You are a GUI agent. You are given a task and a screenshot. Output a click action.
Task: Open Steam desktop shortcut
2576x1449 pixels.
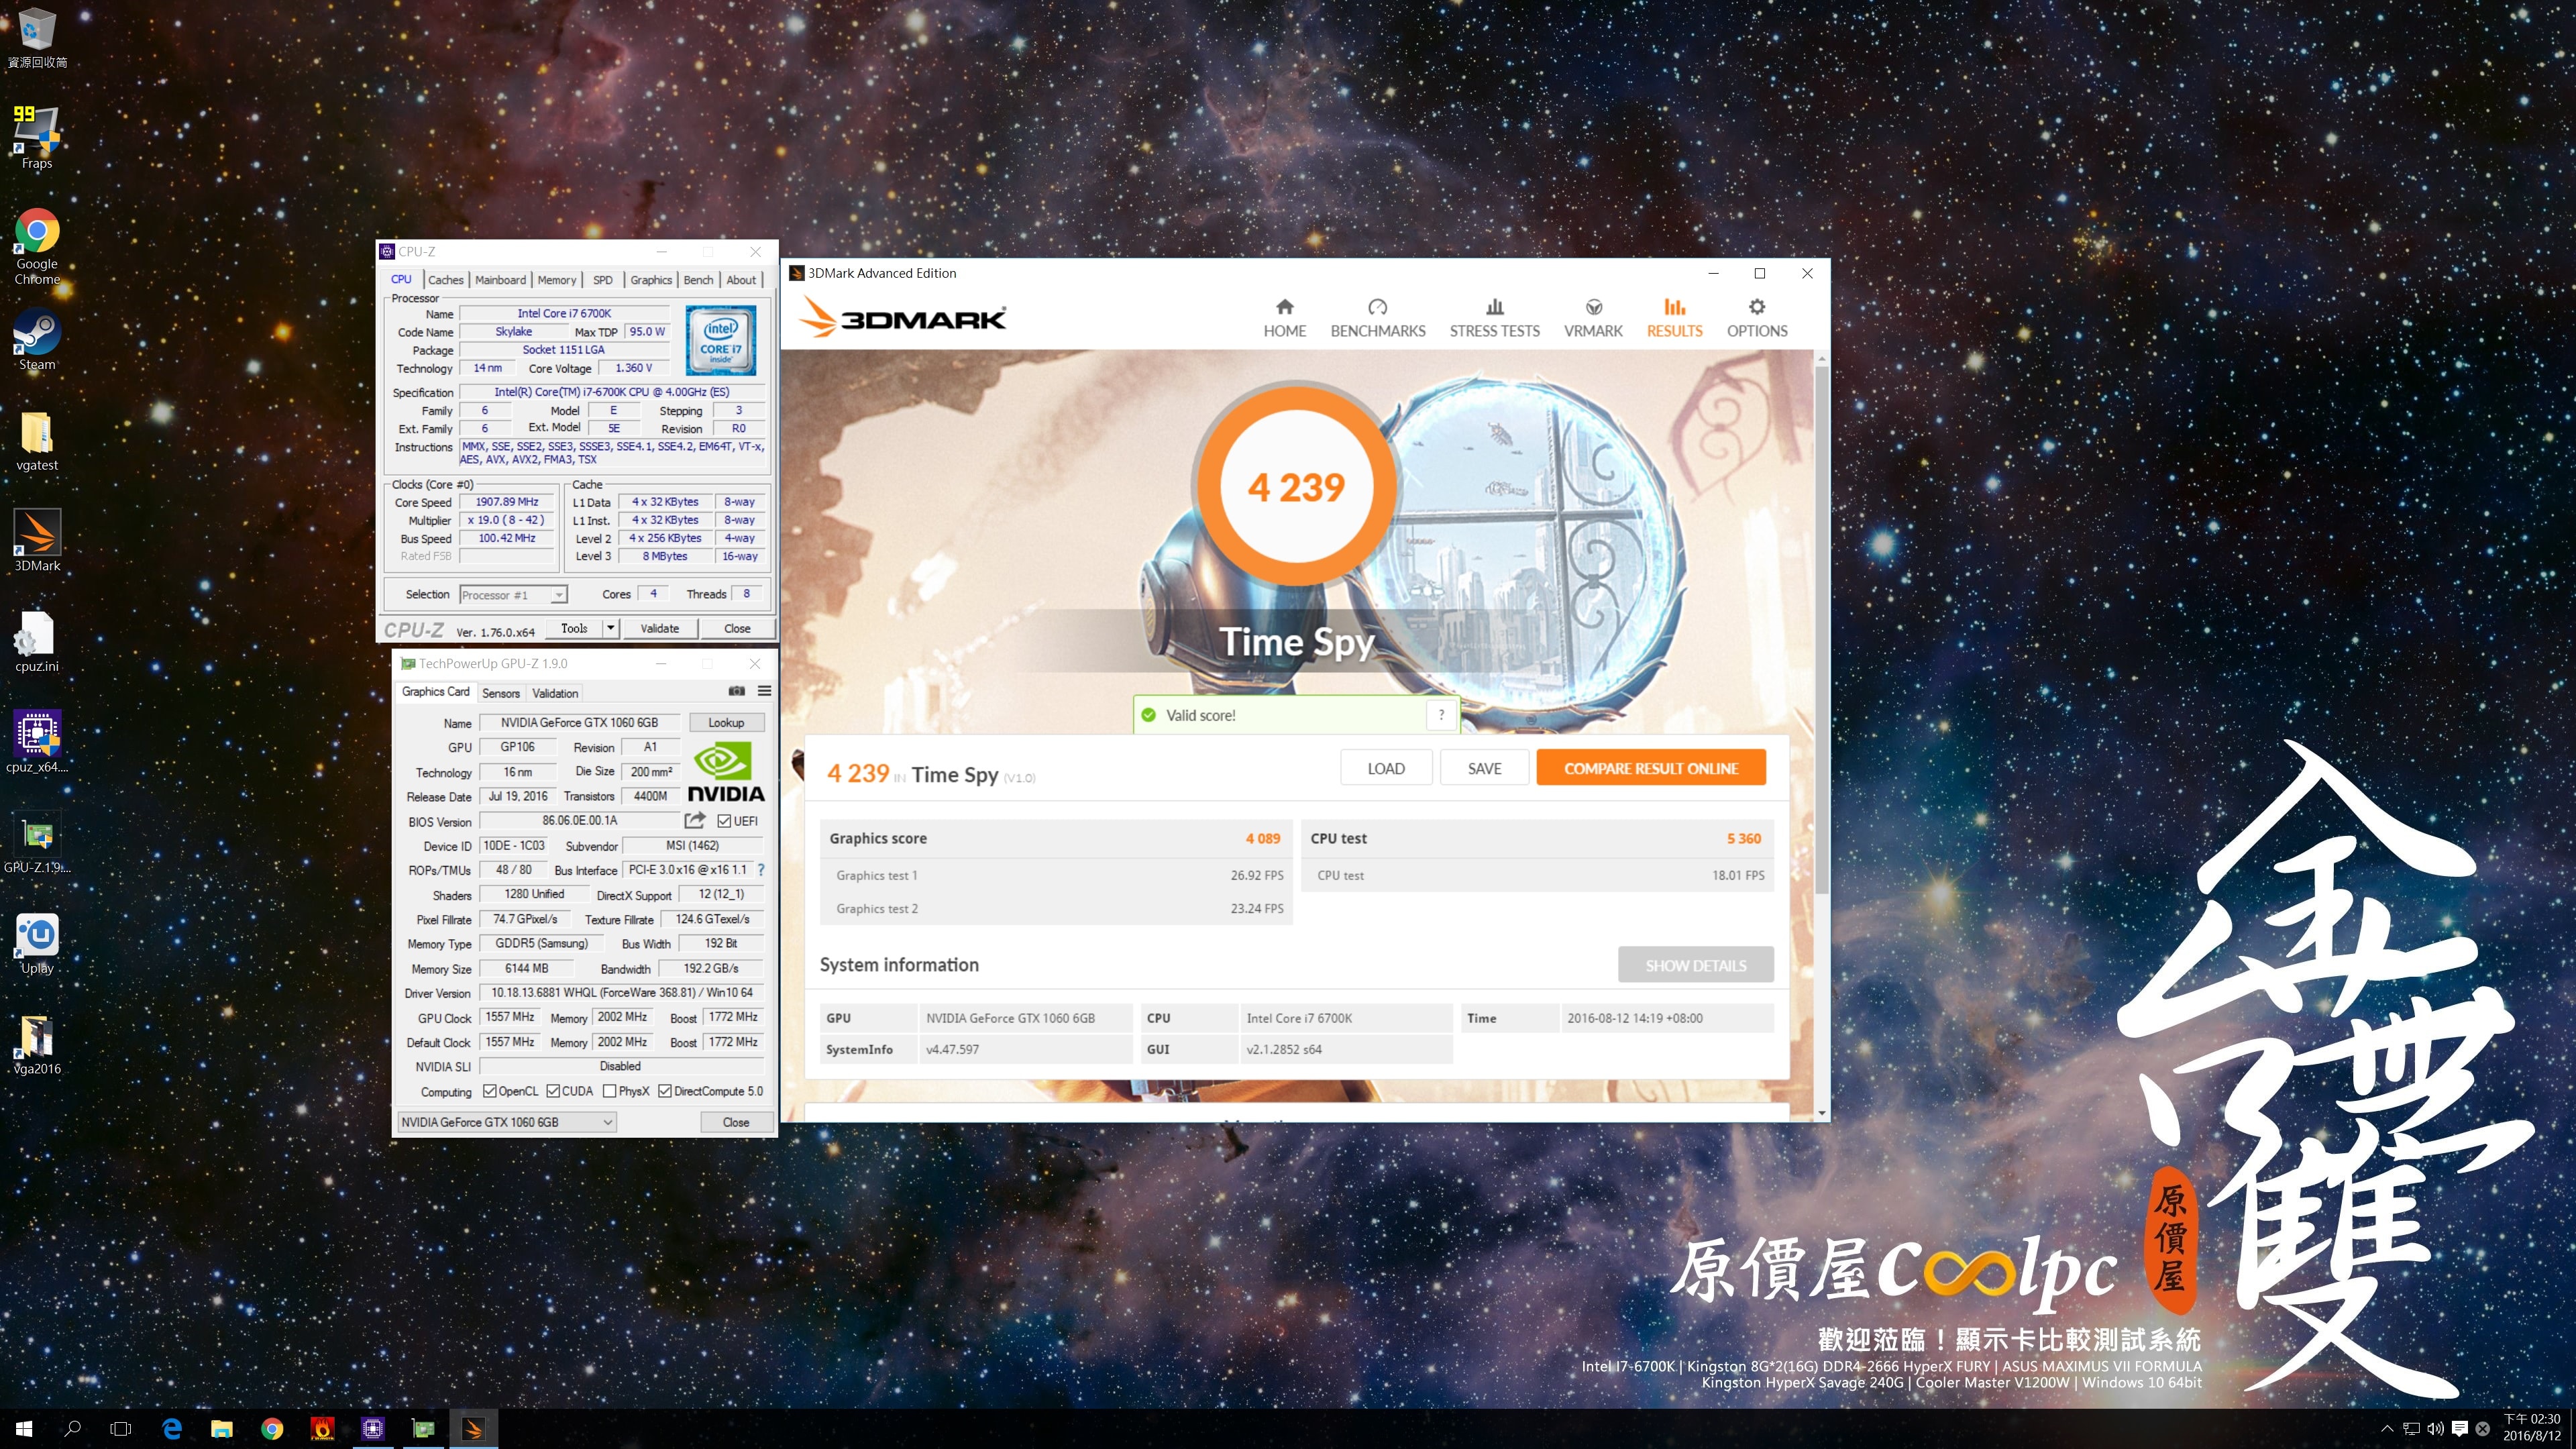pos(37,340)
